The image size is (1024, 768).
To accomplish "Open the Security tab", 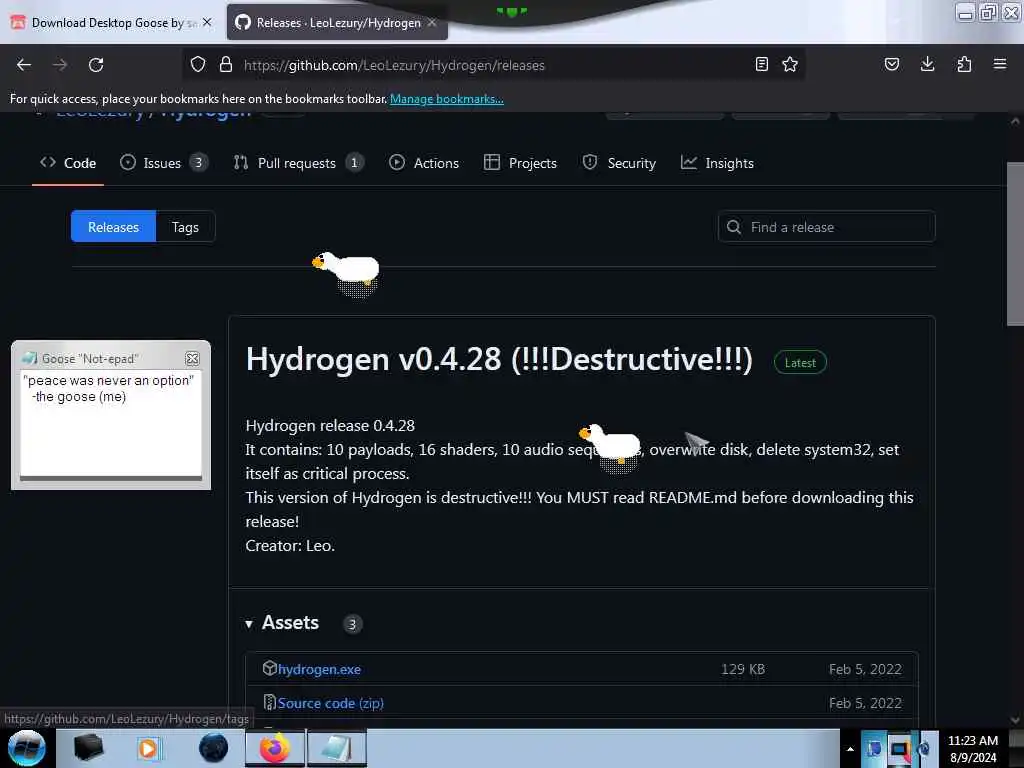I will (619, 163).
